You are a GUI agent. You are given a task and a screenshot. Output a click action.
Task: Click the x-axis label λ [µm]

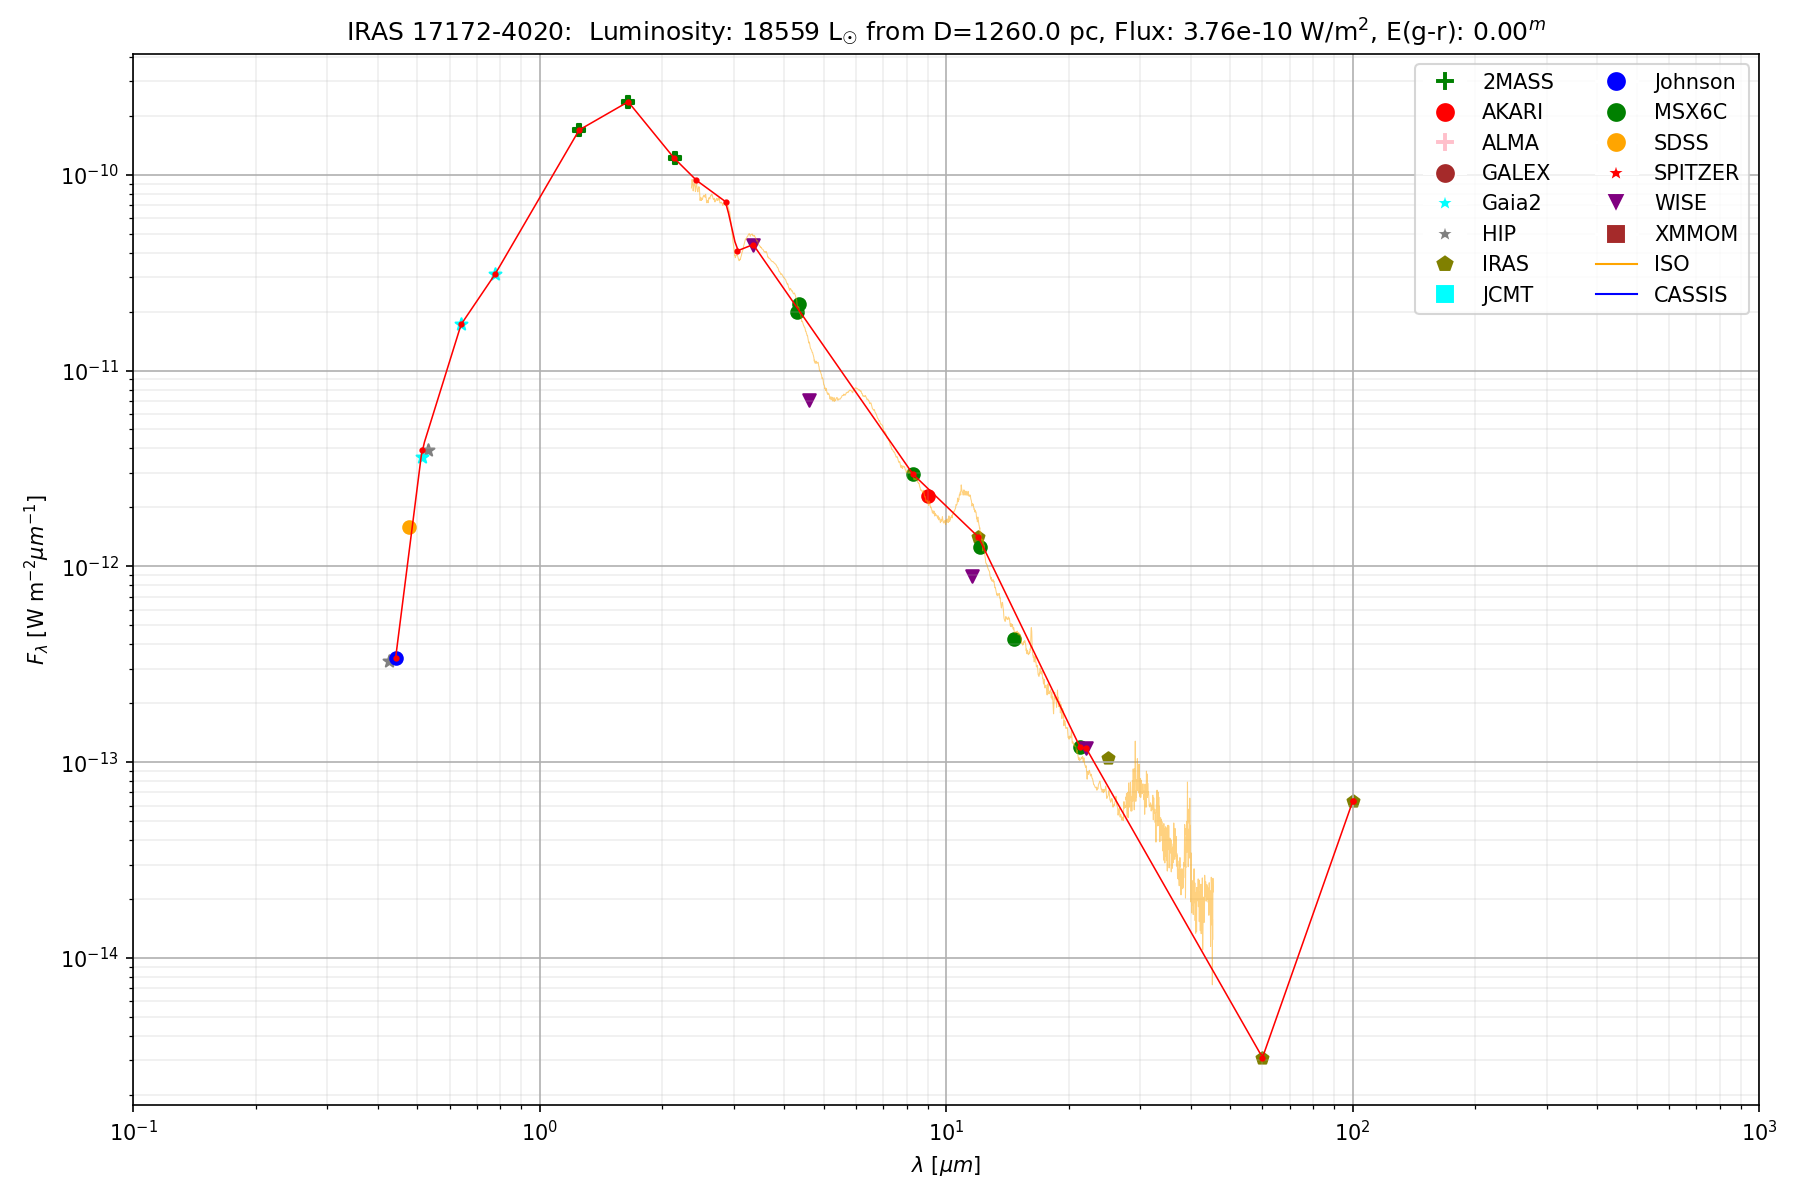[945, 1165]
